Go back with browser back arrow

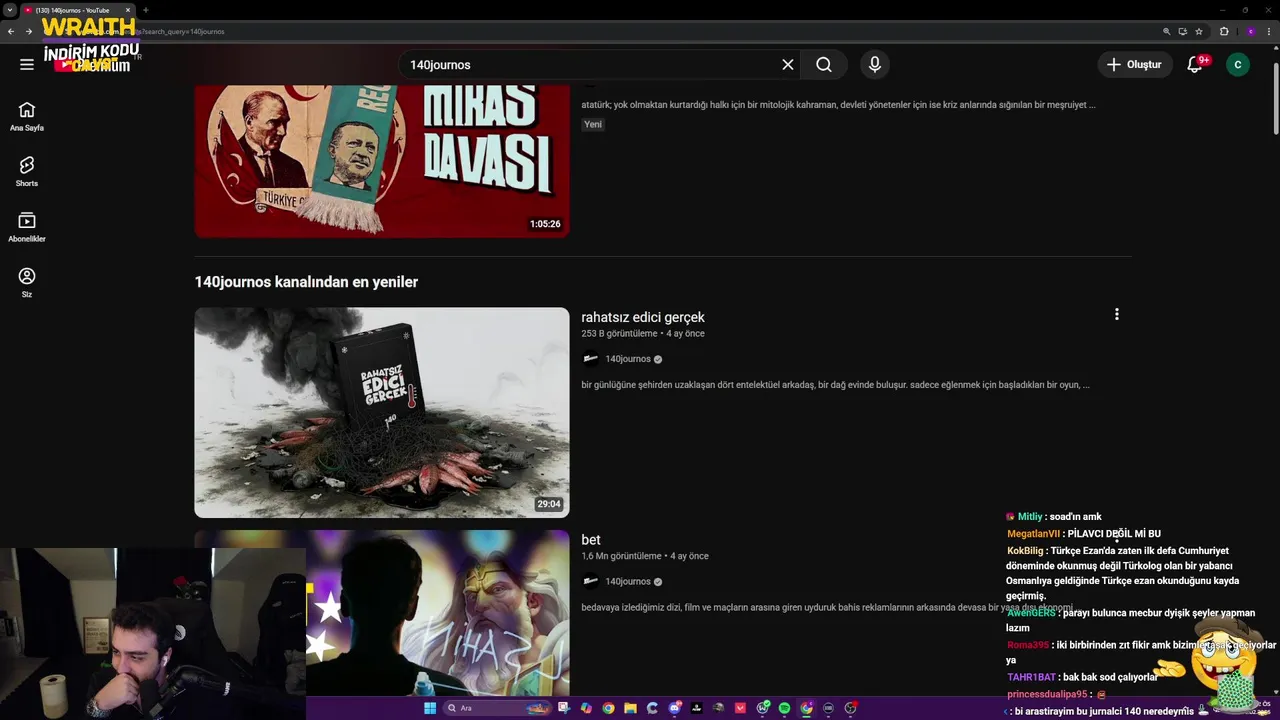click(10, 31)
